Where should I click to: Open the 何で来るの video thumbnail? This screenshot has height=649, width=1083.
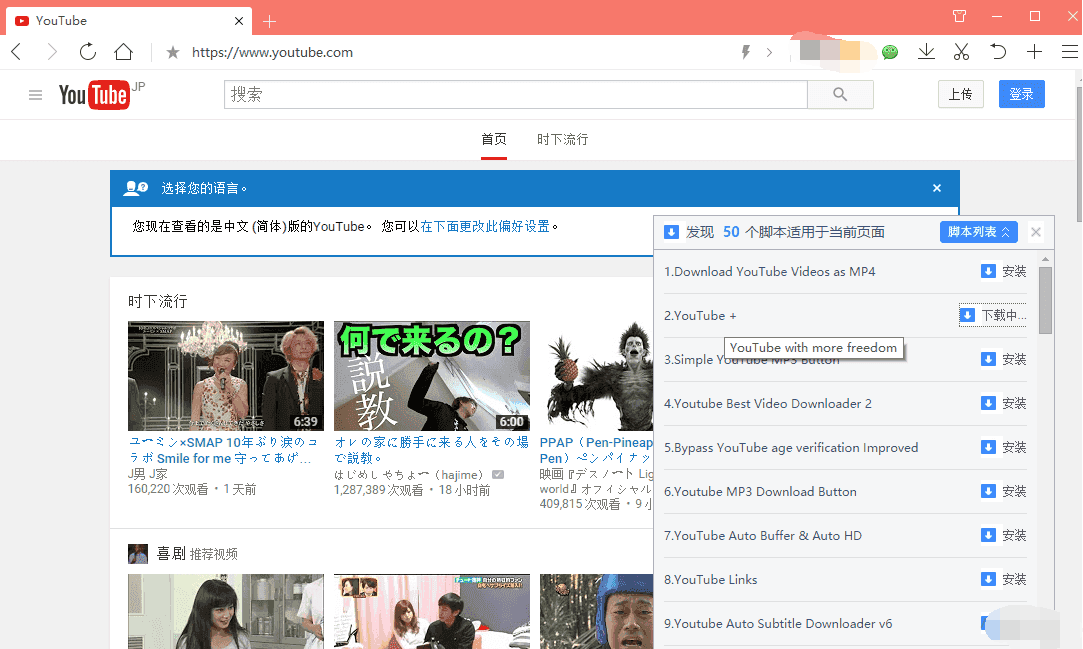(x=432, y=376)
